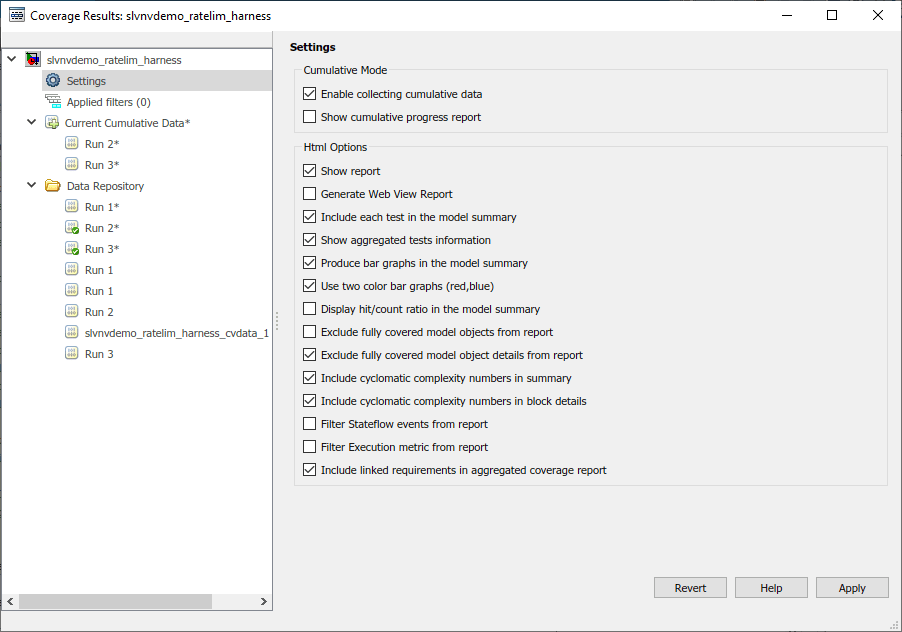The image size is (902, 632).
Task: Click the slvnvdemo_ratelim_harness_cvdata_1 data icon
Action: coord(72,333)
